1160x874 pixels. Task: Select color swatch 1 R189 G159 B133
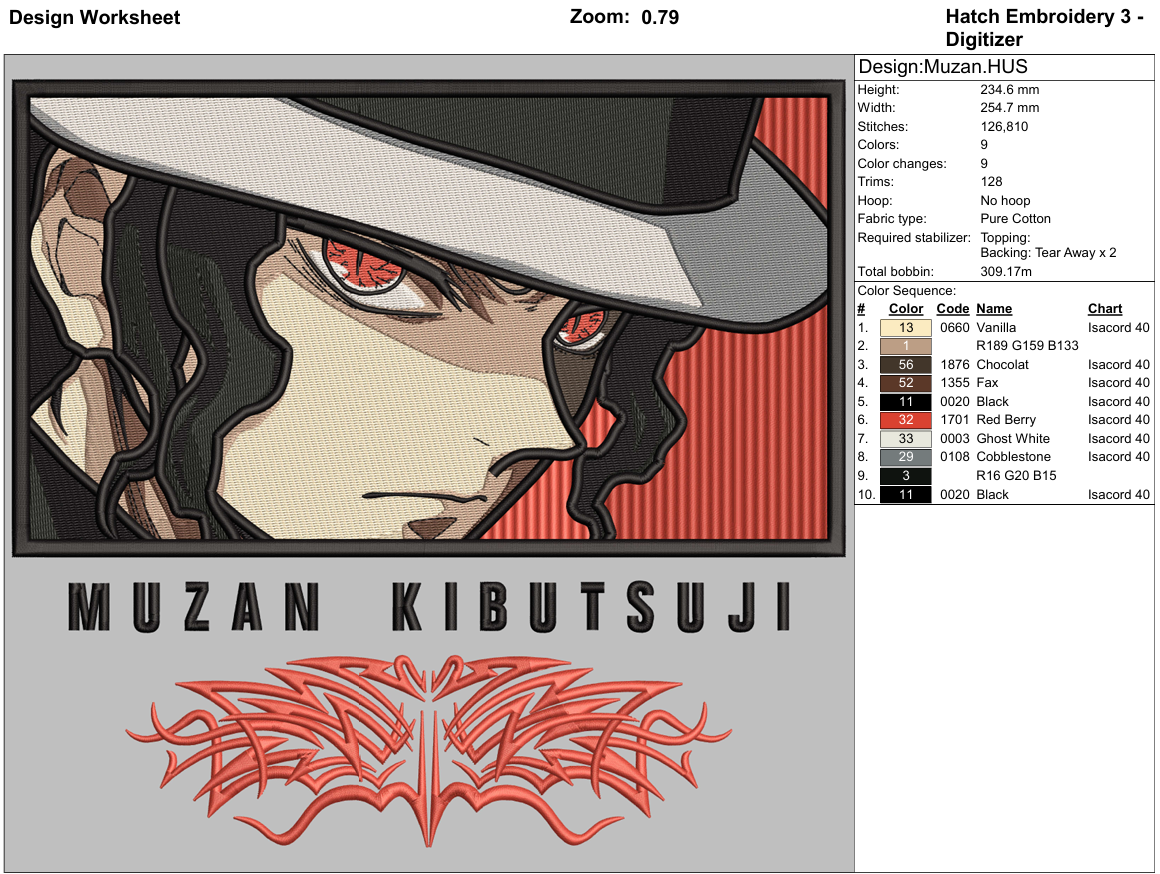(x=906, y=346)
